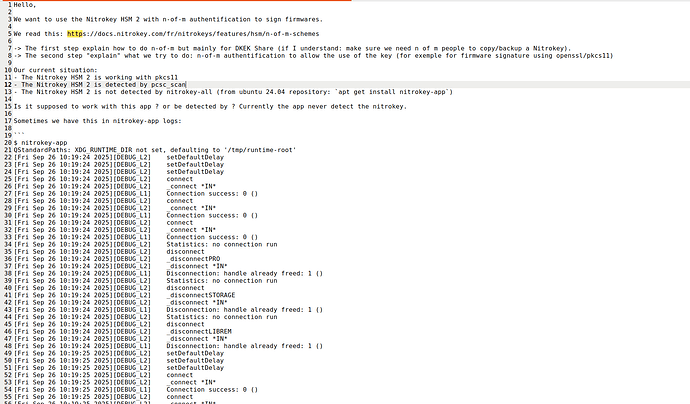
Task: Select line number 12 in the gutter
Action: click(x=8, y=84)
